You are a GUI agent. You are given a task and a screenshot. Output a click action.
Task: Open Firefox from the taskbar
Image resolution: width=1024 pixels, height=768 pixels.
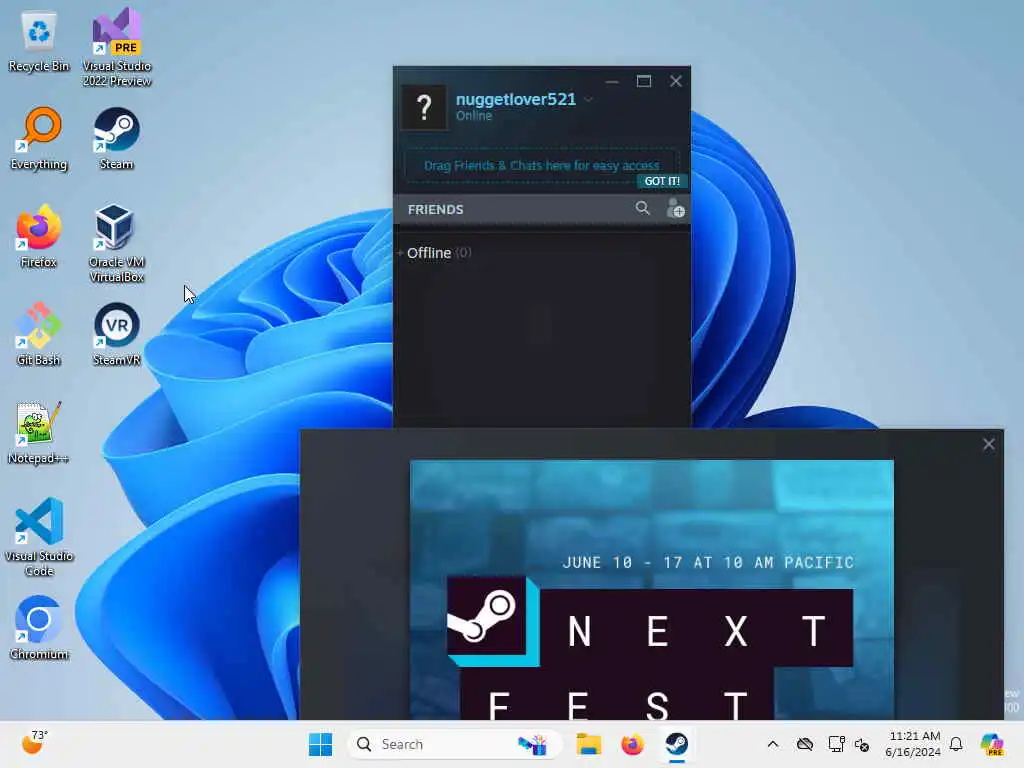point(632,744)
